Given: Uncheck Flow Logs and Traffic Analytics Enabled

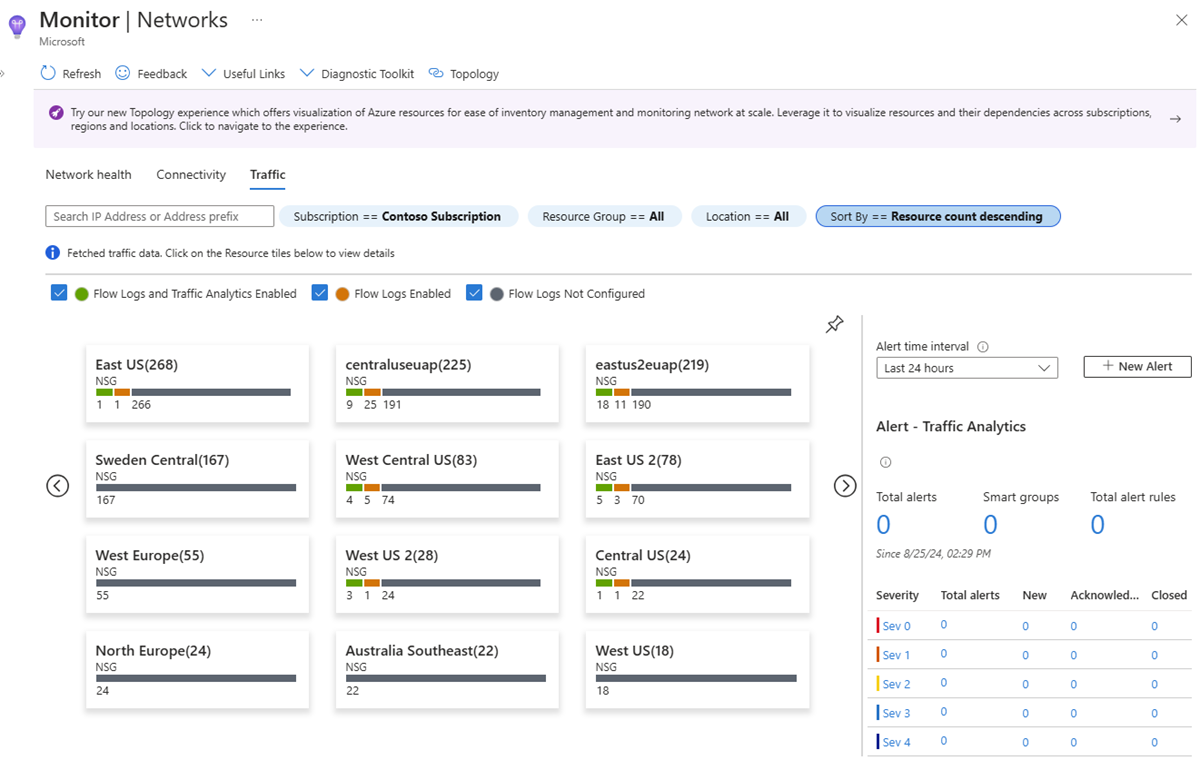Looking at the screenshot, I should (58, 293).
